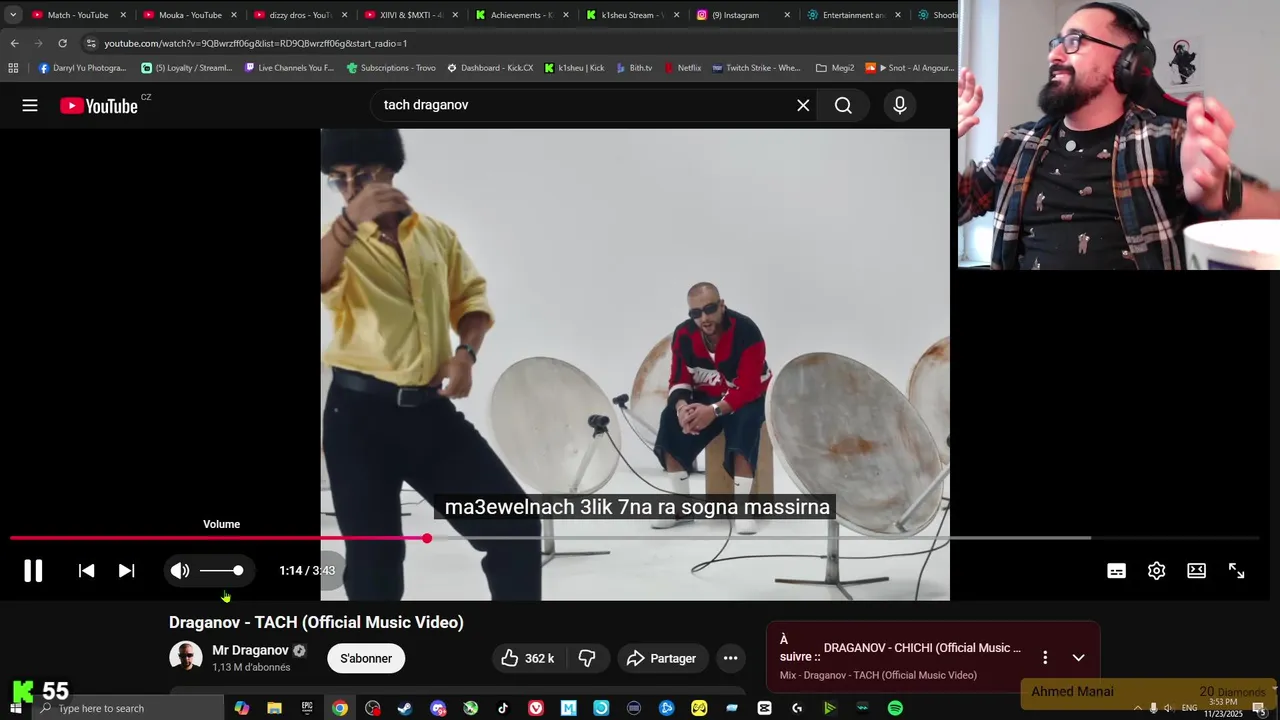Mute the video via speaker icon
This screenshot has width=1280, height=720.
[180, 571]
